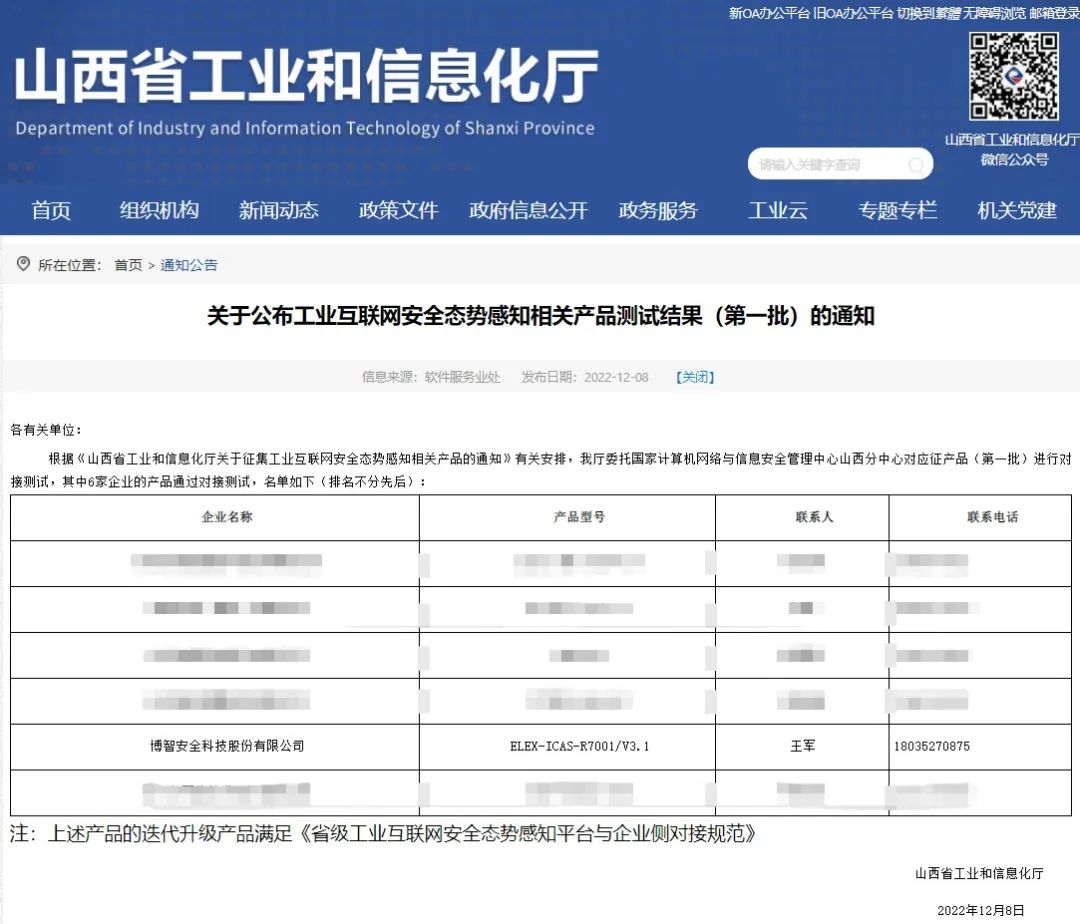This screenshot has height=924, width=1080.
Task: Click the 产品型号 column header
Action: (579, 517)
